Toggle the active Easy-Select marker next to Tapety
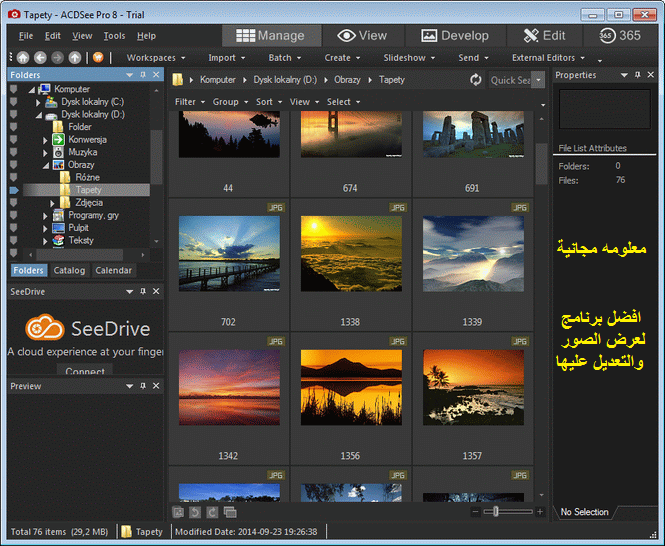This screenshot has height=546, width=665. [x=14, y=190]
